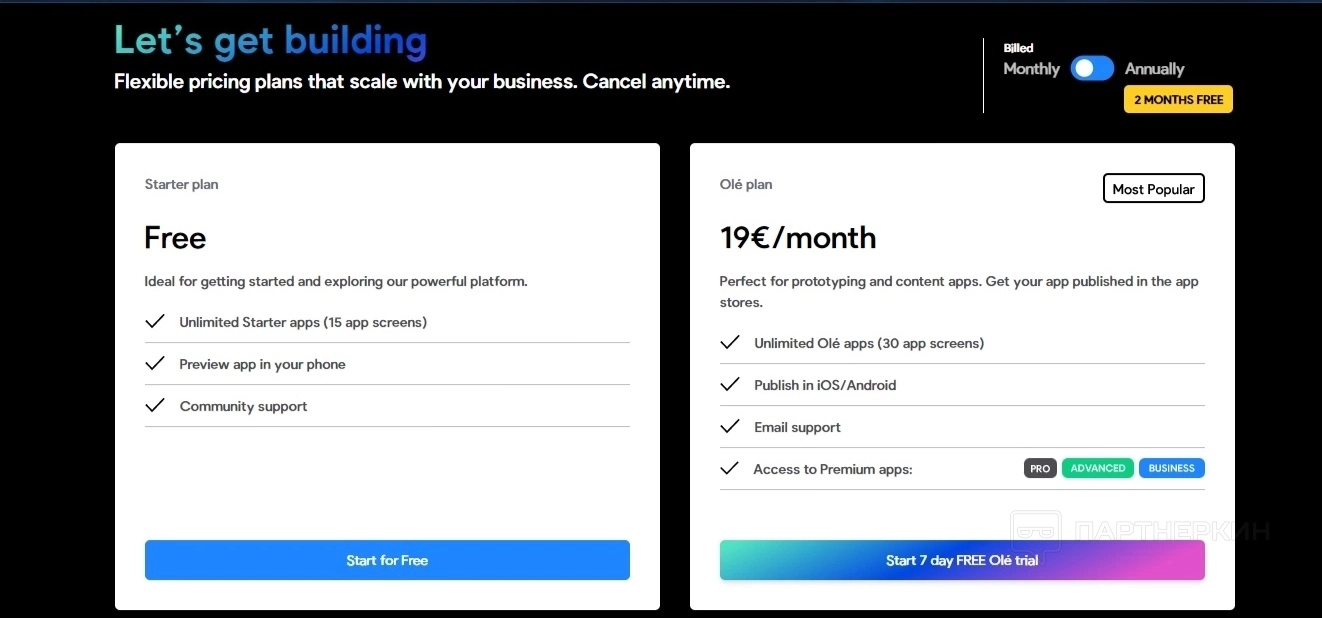
Task: Select the Annually billing label
Action: pos(1154,69)
